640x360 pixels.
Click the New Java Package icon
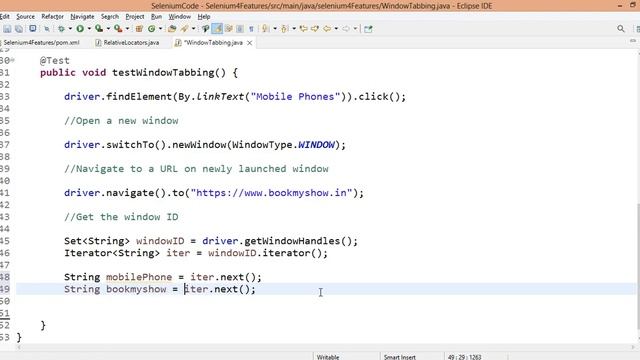(x=139, y=29)
